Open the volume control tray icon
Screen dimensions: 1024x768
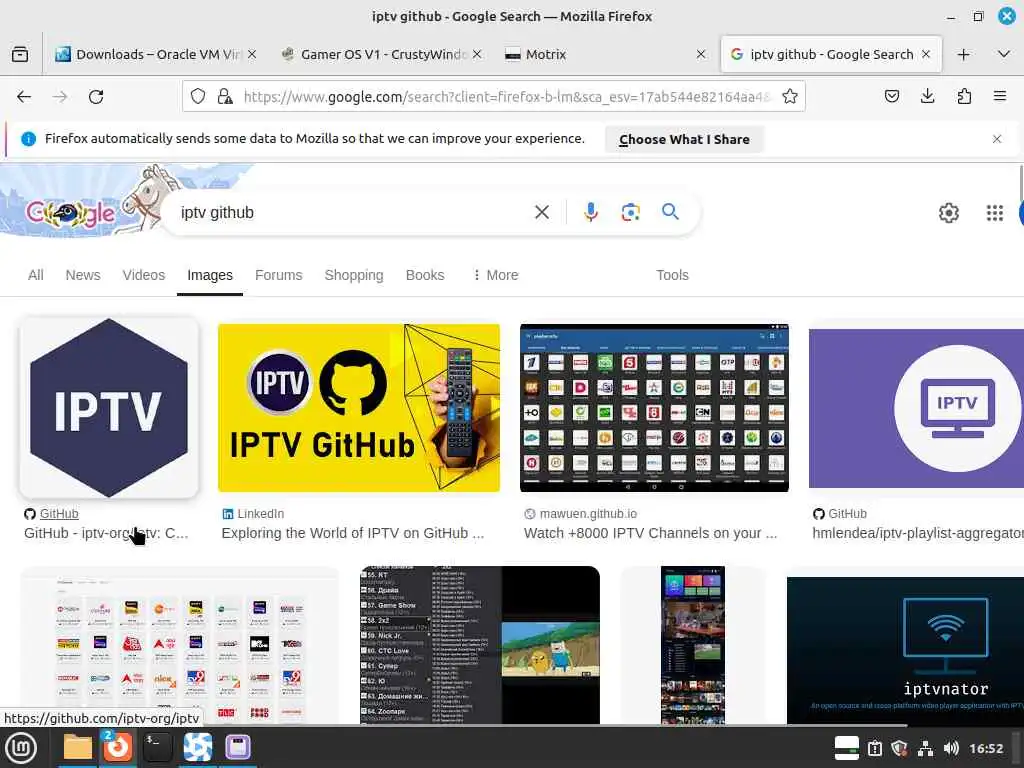951,748
